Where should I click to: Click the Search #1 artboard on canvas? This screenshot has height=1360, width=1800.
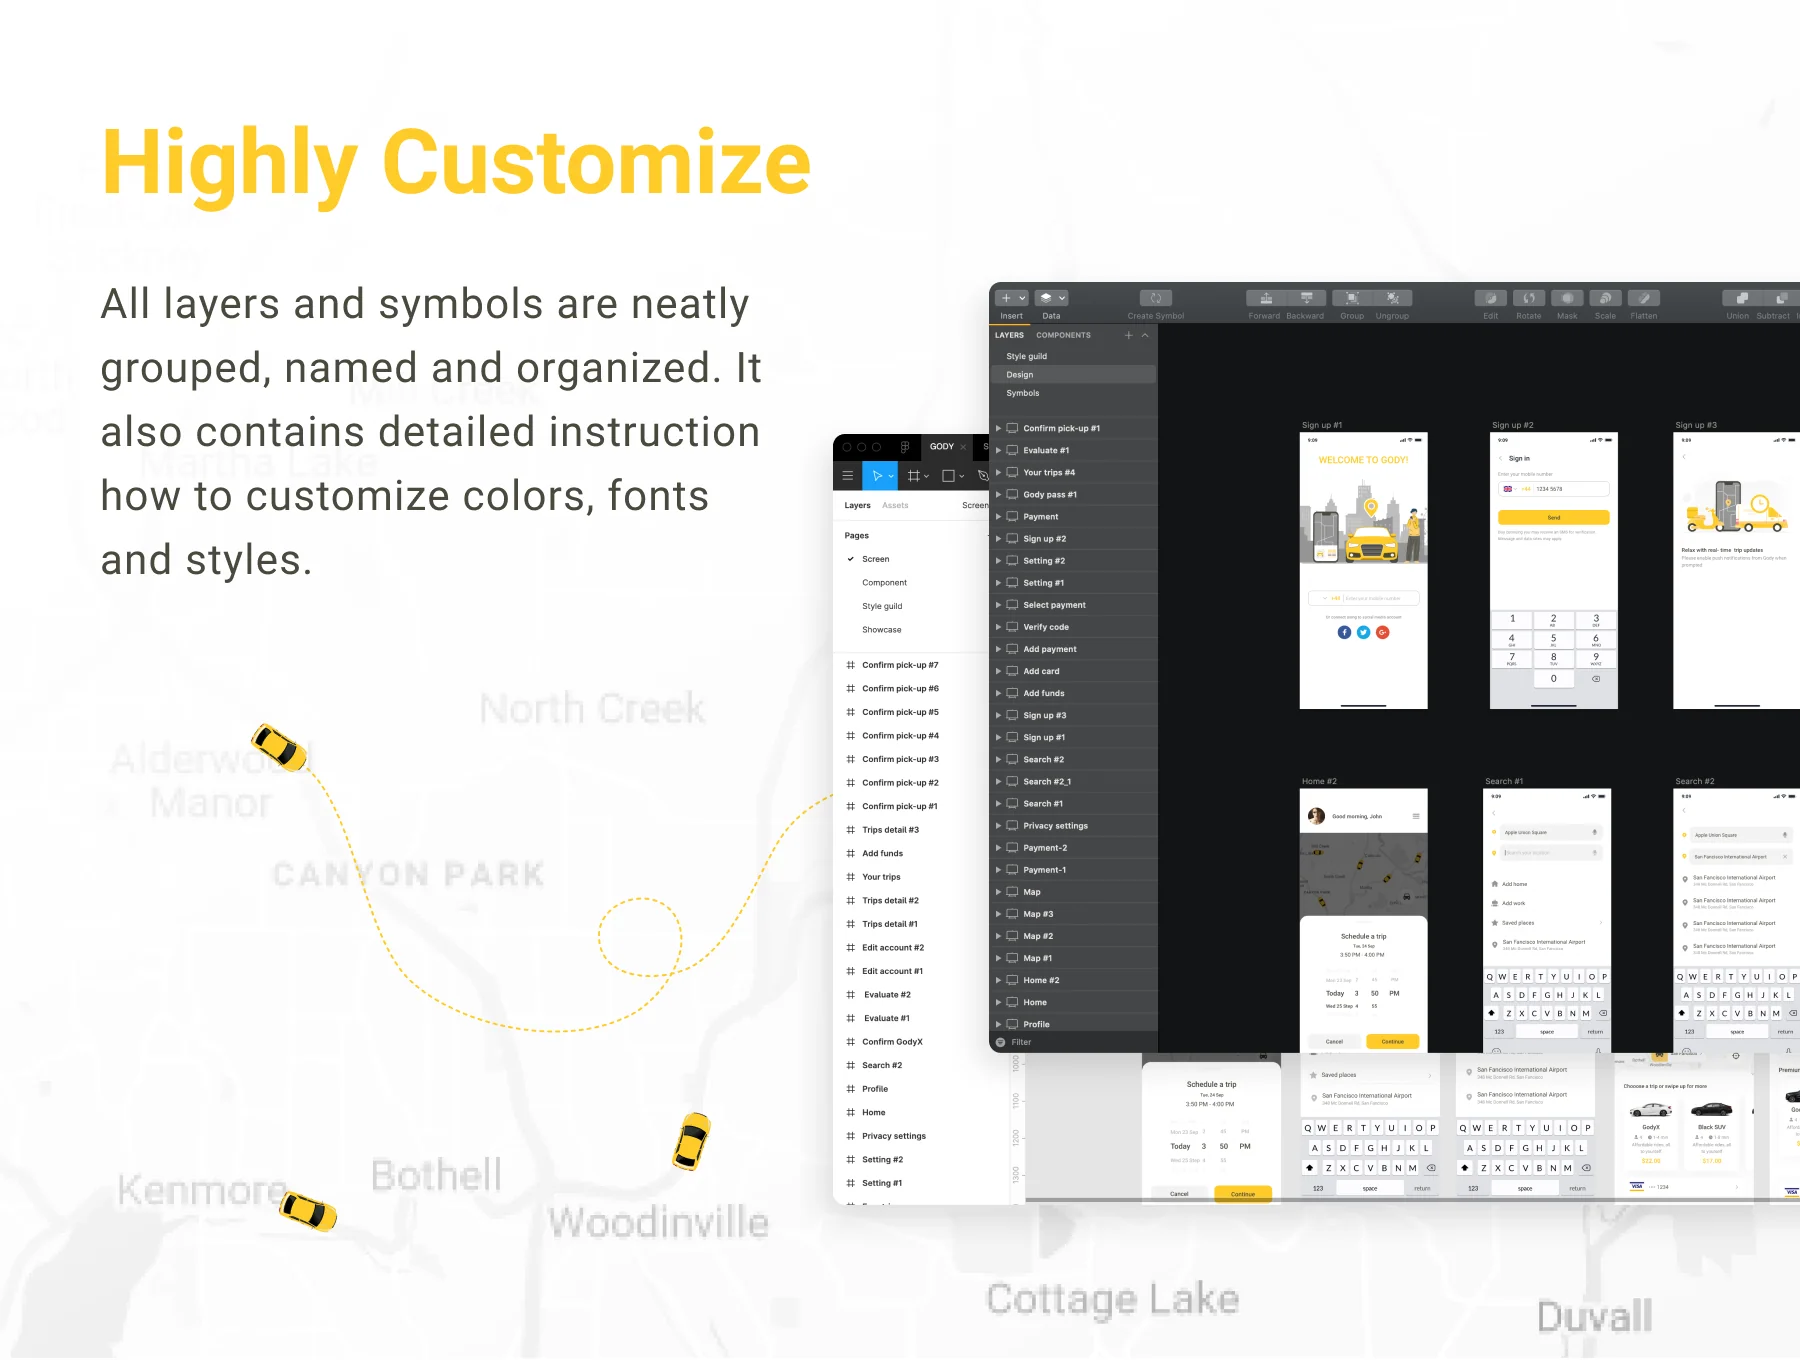(1546, 920)
